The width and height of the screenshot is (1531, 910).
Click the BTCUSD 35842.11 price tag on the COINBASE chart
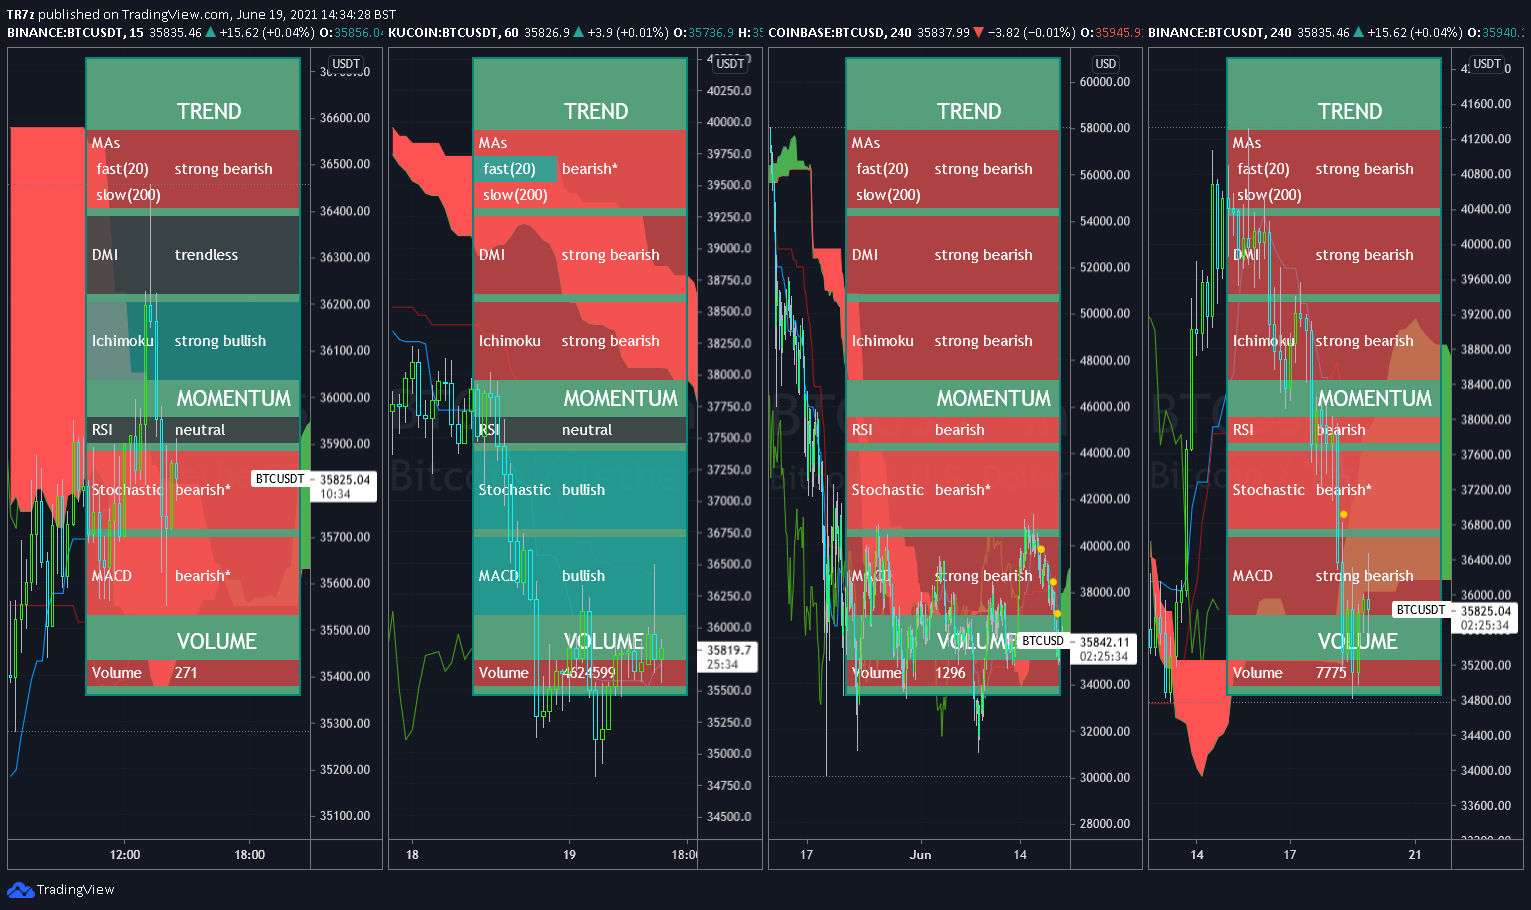(x=1077, y=649)
